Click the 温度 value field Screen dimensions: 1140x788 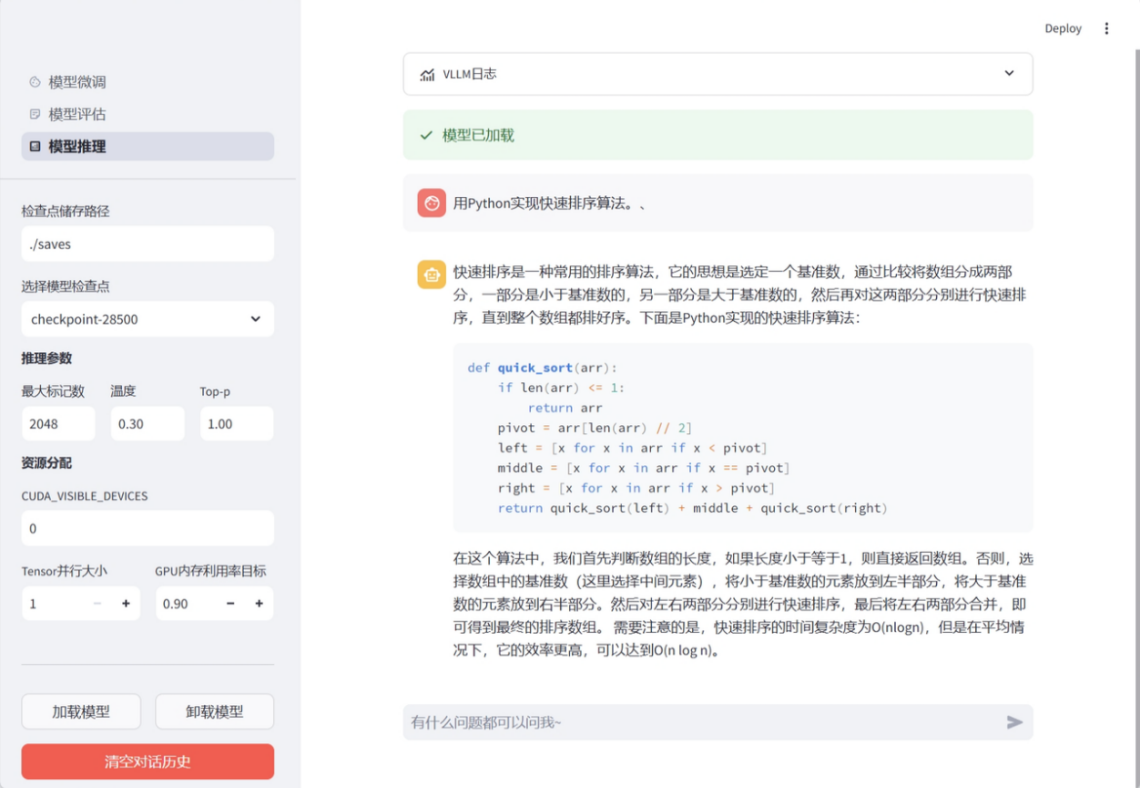click(147, 424)
